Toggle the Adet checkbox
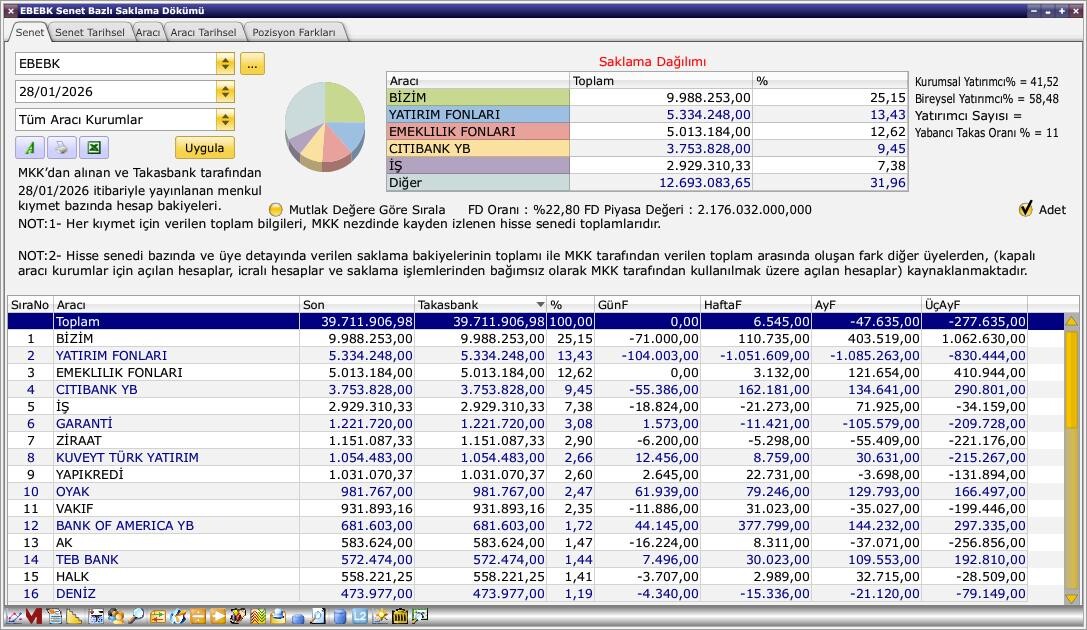 pyautogui.click(x=1025, y=209)
